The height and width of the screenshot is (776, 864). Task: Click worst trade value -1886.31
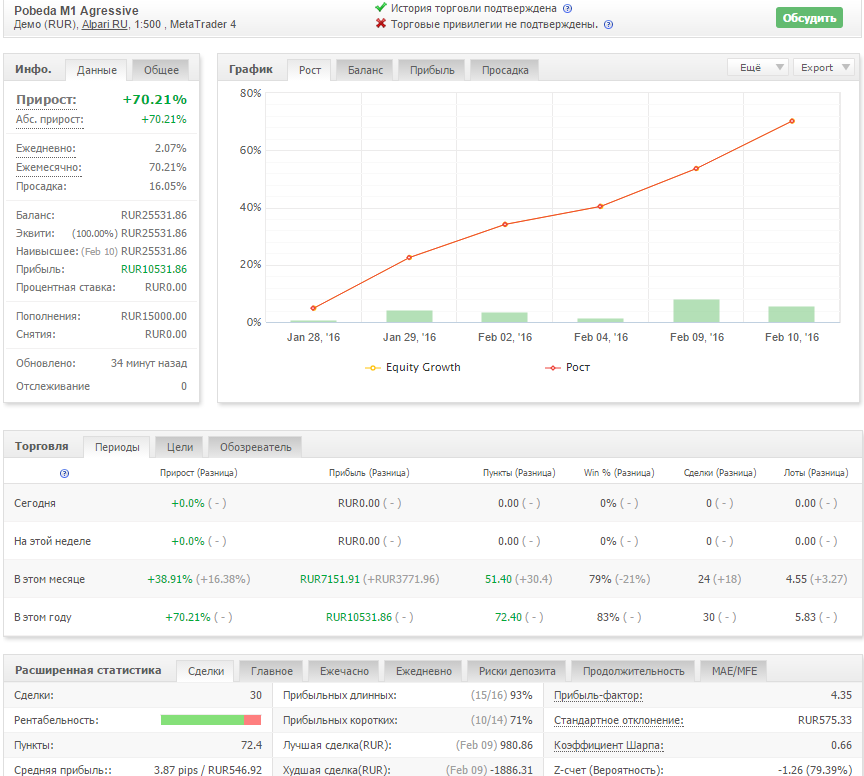click(x=511, y=770)
